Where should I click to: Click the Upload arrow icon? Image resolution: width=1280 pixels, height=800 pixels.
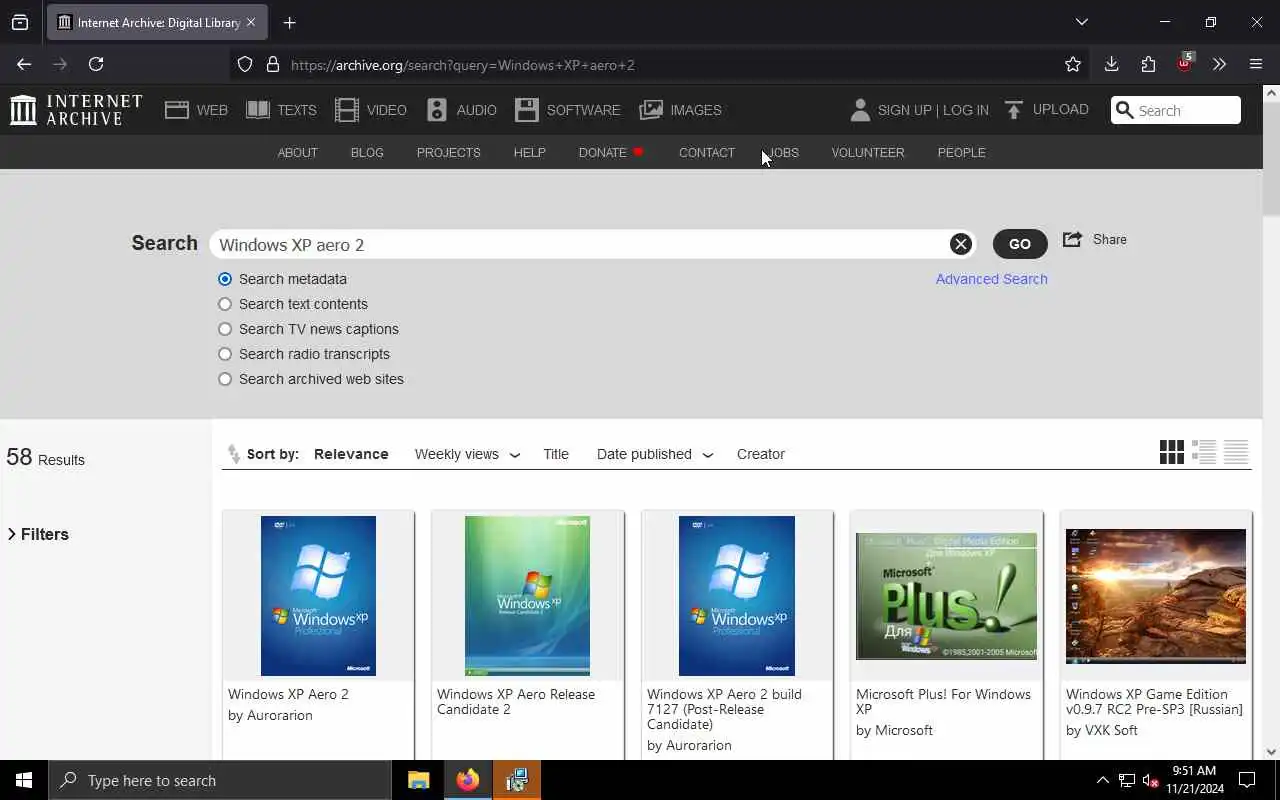1014,110
